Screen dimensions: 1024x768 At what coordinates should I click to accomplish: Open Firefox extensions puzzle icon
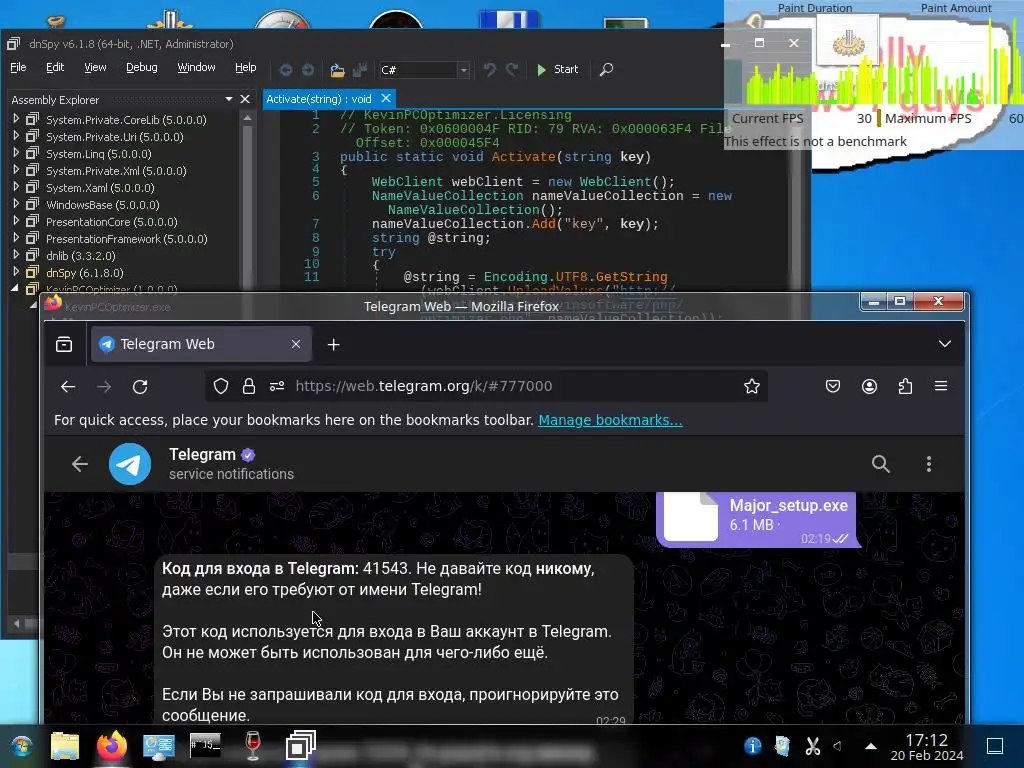(x=905, y=387)
